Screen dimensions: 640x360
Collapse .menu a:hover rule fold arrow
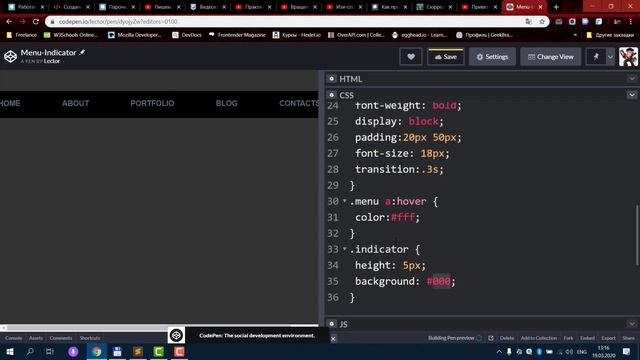(344, 201)
